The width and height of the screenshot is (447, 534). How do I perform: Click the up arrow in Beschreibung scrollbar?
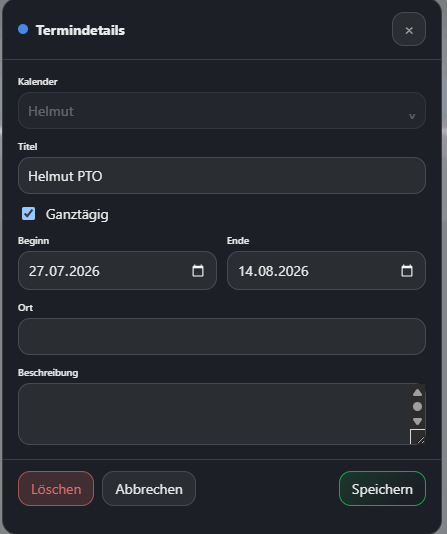click(x=417, y=393)
